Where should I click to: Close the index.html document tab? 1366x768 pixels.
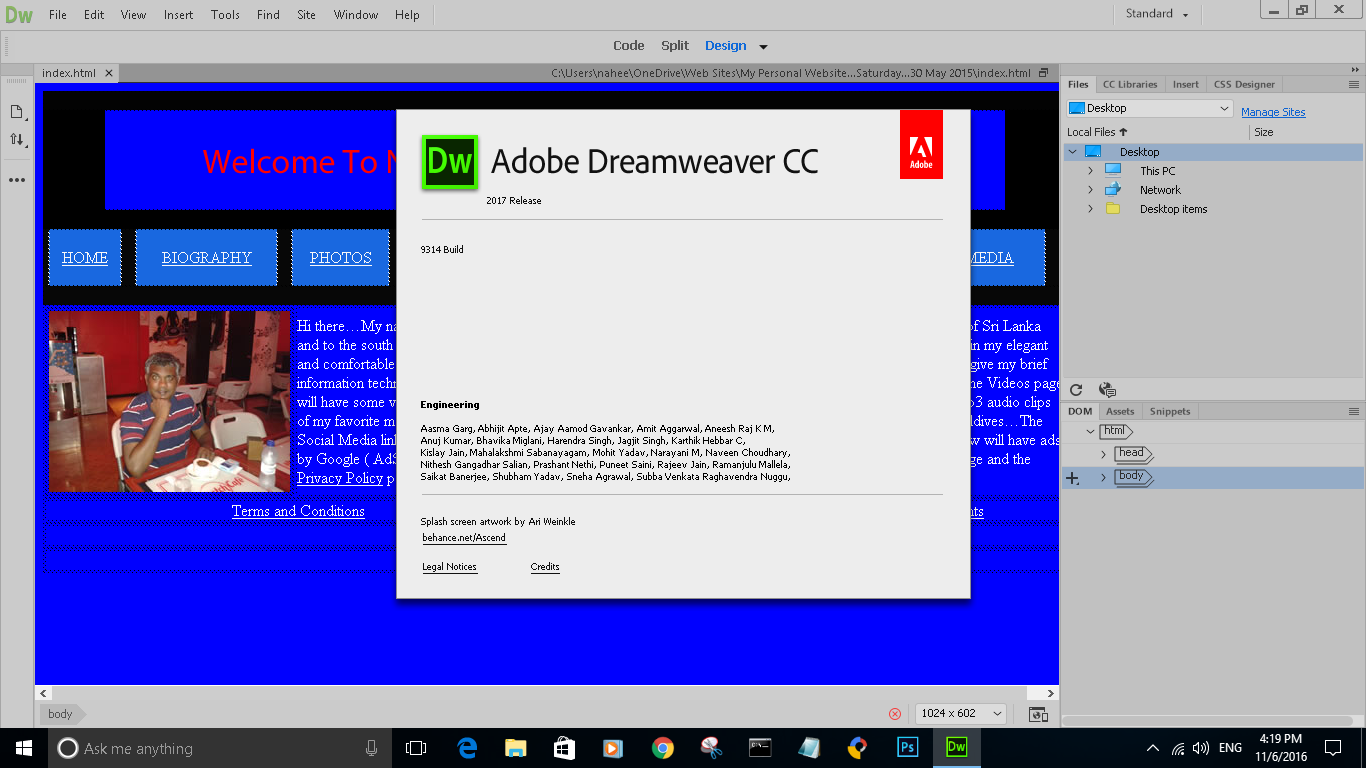coord(109,73)
